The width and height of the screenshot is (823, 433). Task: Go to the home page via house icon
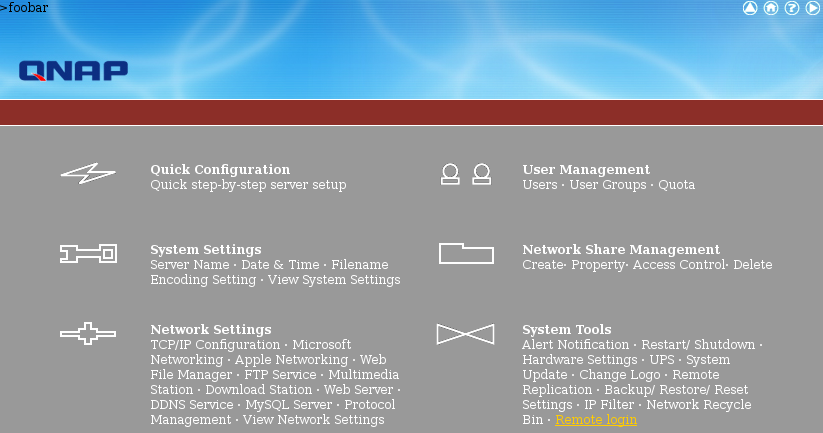point(771,8)
